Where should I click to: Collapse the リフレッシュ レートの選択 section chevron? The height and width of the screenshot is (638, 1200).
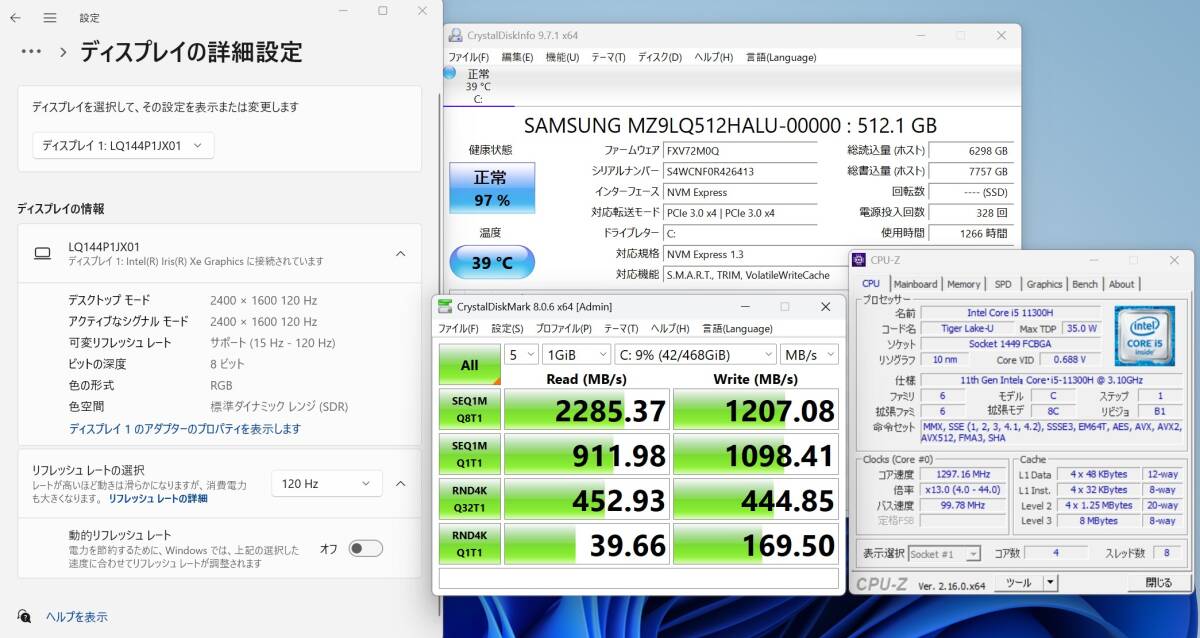coord(400,484)
